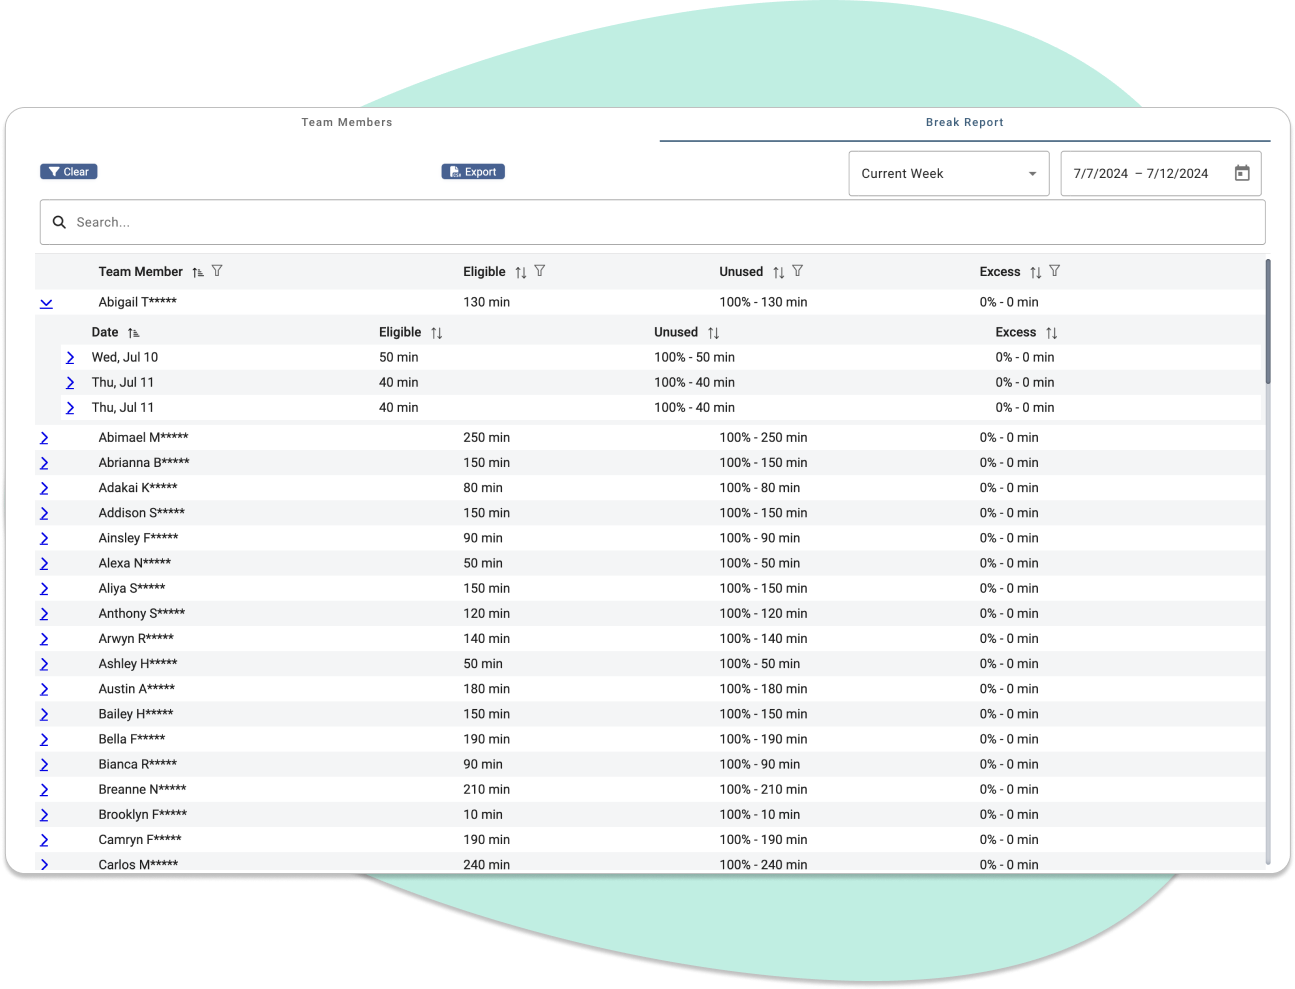Toggle sort order on the Unused column
This screenshot has height=989, width=1295.
(777, 271)
